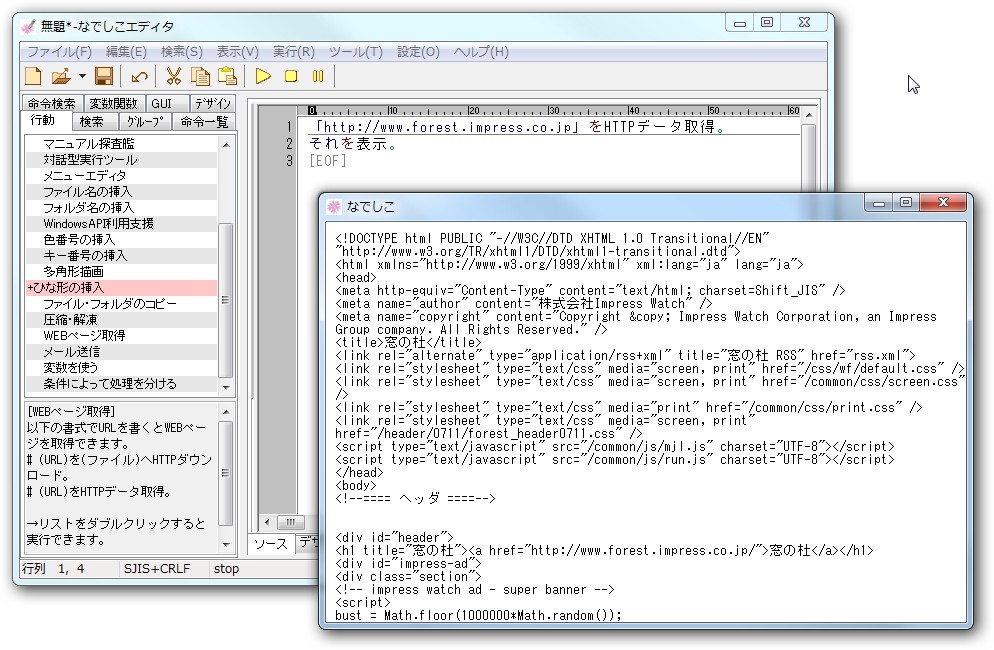Select WEBページ取得 list item

(x=121, y=335)
